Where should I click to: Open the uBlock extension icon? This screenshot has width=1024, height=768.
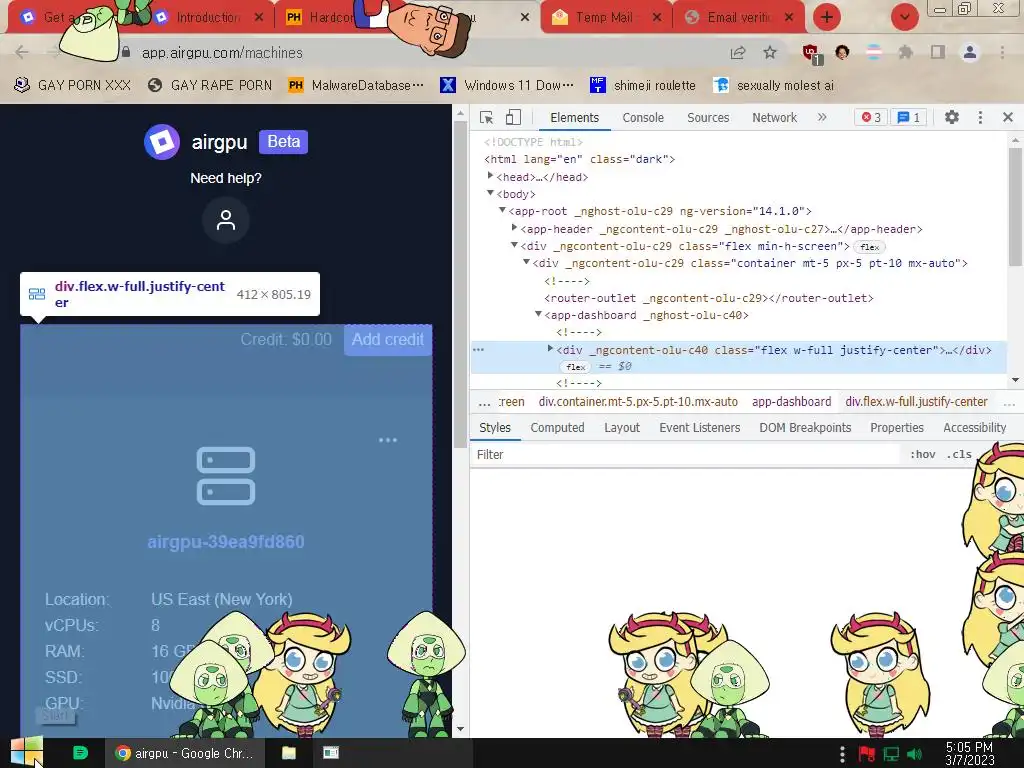tap(811, 53)
